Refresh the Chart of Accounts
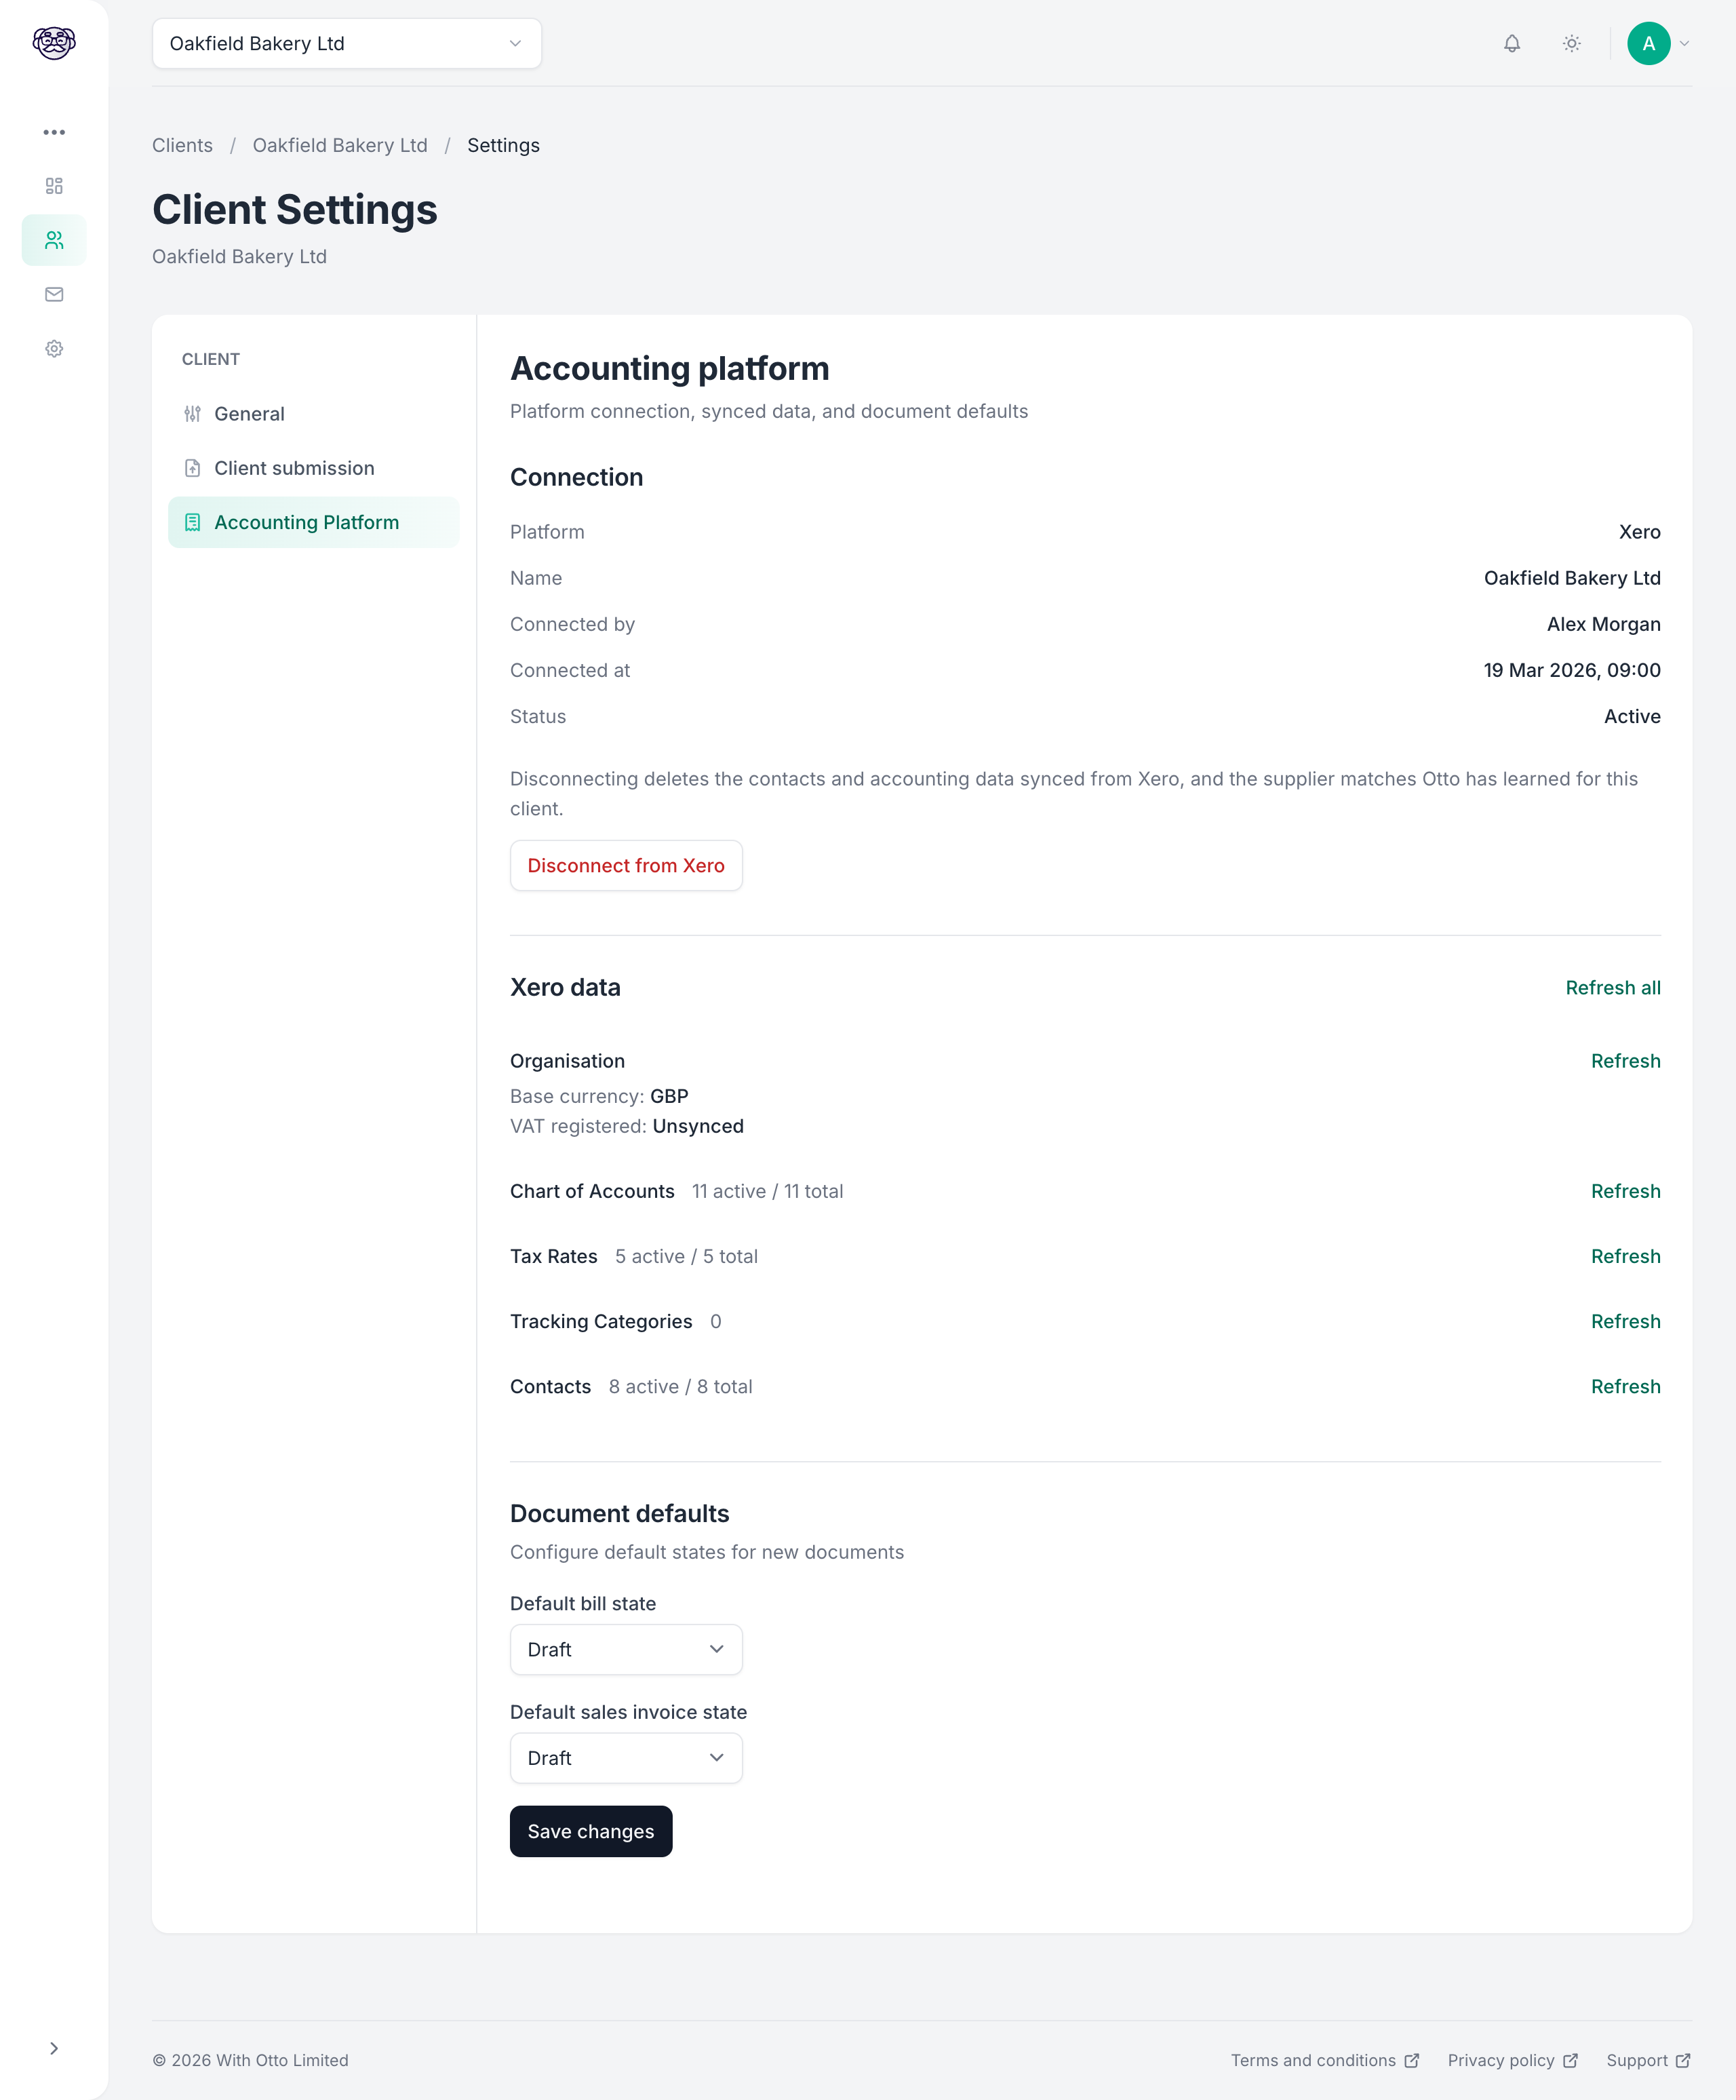 point(1625,1191)
